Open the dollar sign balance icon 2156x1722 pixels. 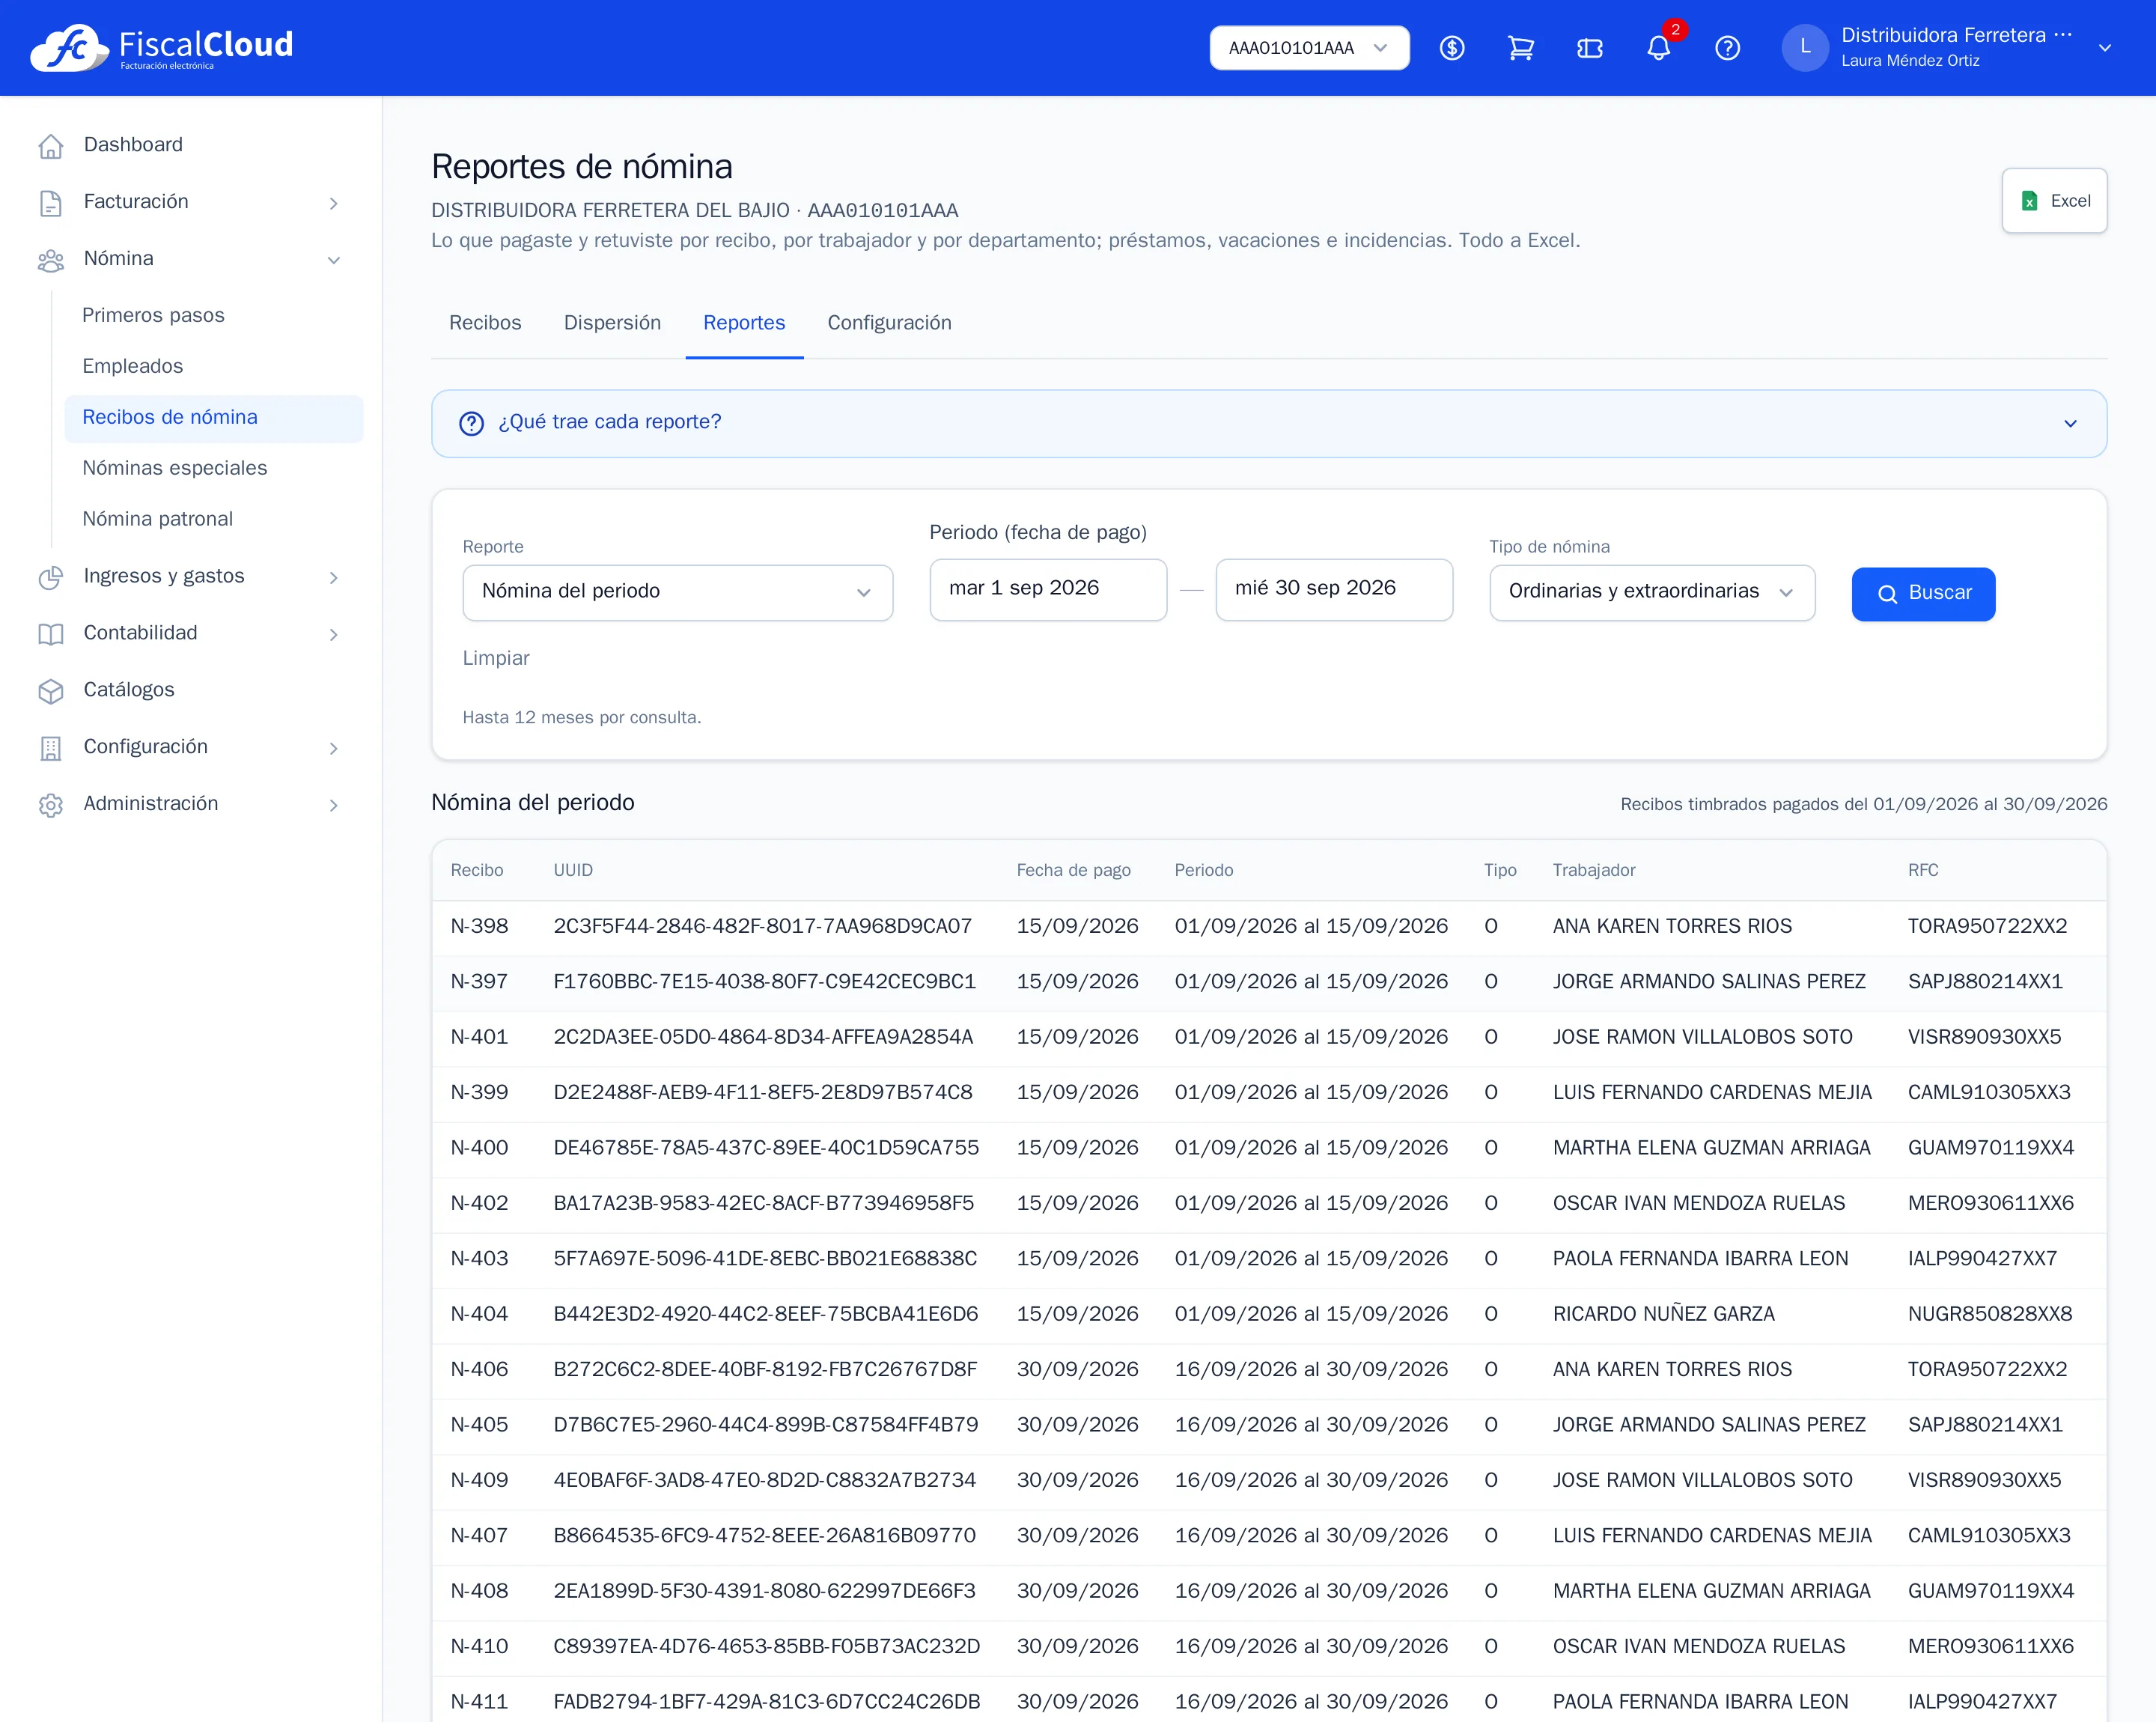point(1452,48)
